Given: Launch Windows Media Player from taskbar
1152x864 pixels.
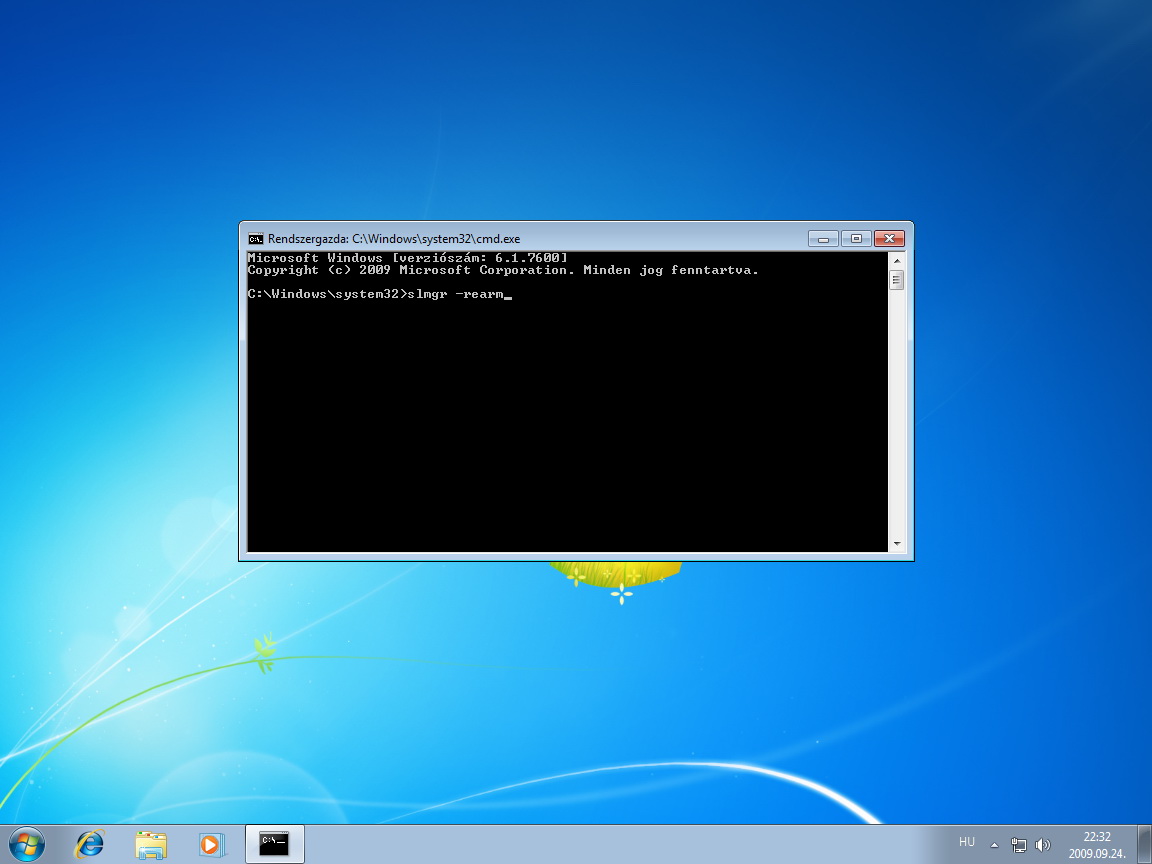Looking at the screenshot, I should 211,845.
